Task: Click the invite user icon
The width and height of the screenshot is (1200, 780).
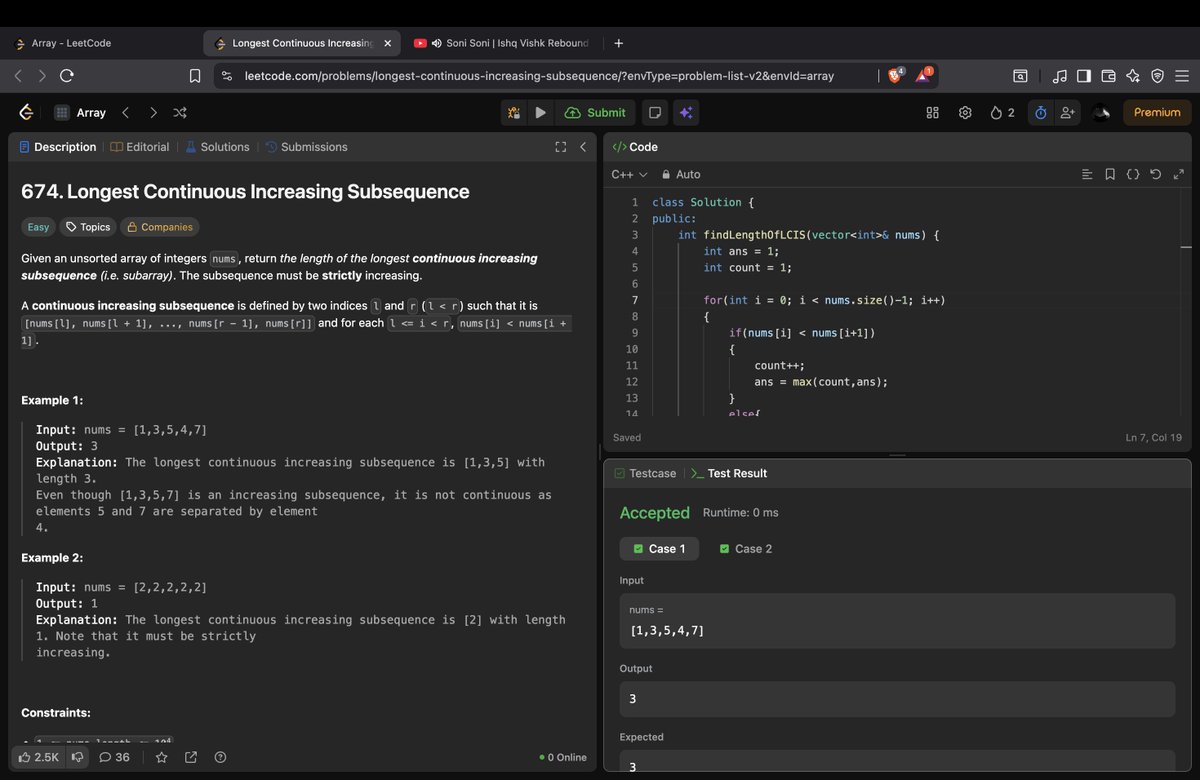Action: [x=1068, y=113]
